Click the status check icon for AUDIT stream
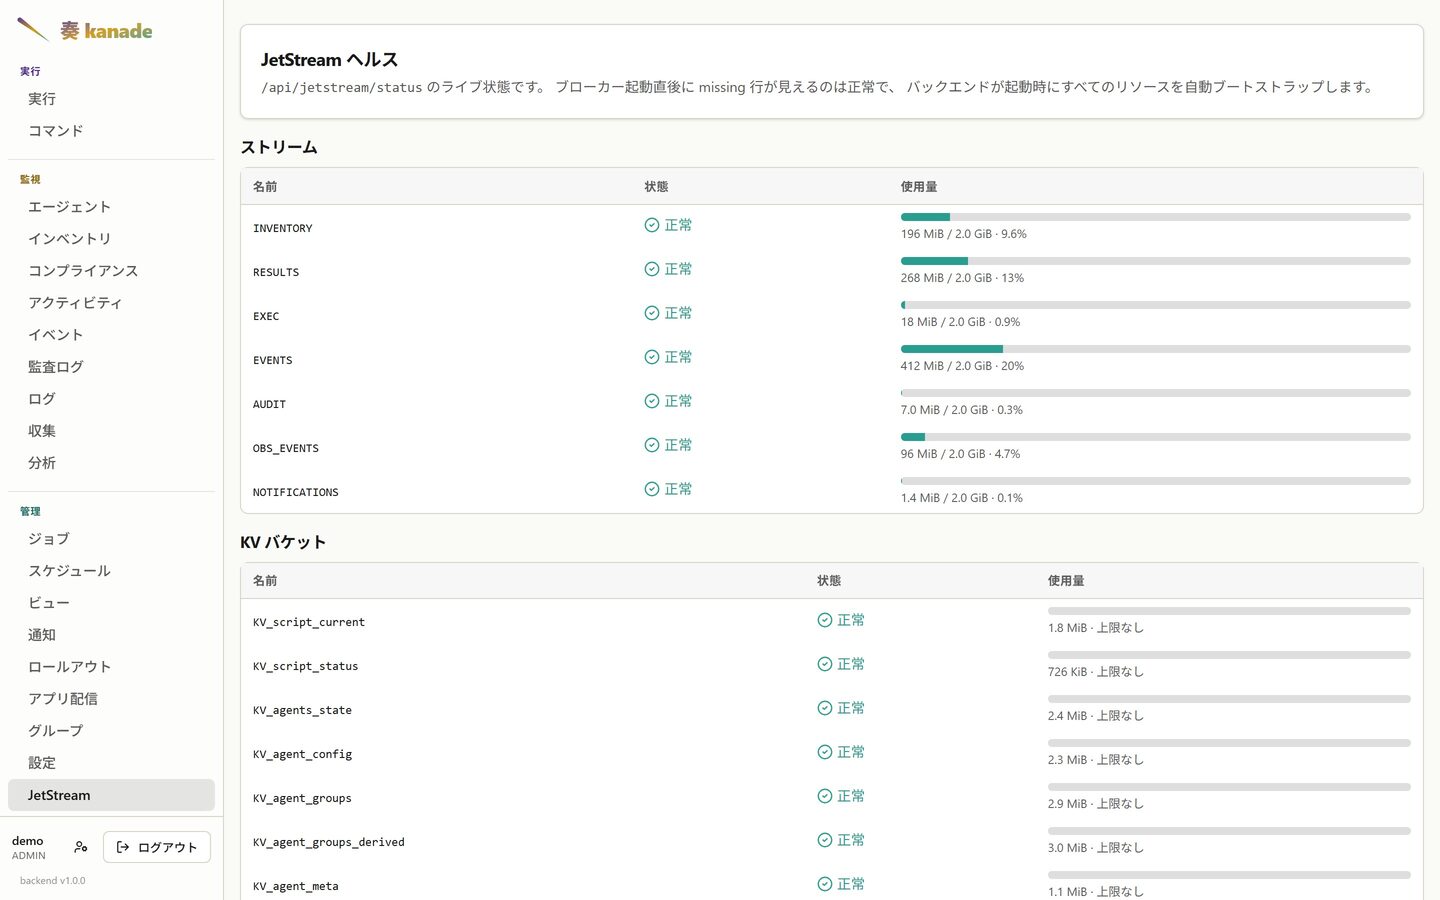1440x900 pixels. 652,401
